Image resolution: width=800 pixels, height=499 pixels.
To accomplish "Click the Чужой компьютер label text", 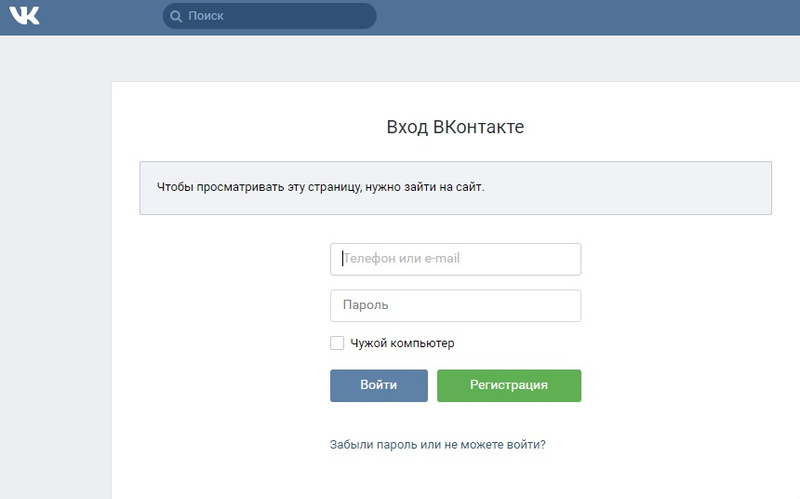I will (x=402, y=343).
